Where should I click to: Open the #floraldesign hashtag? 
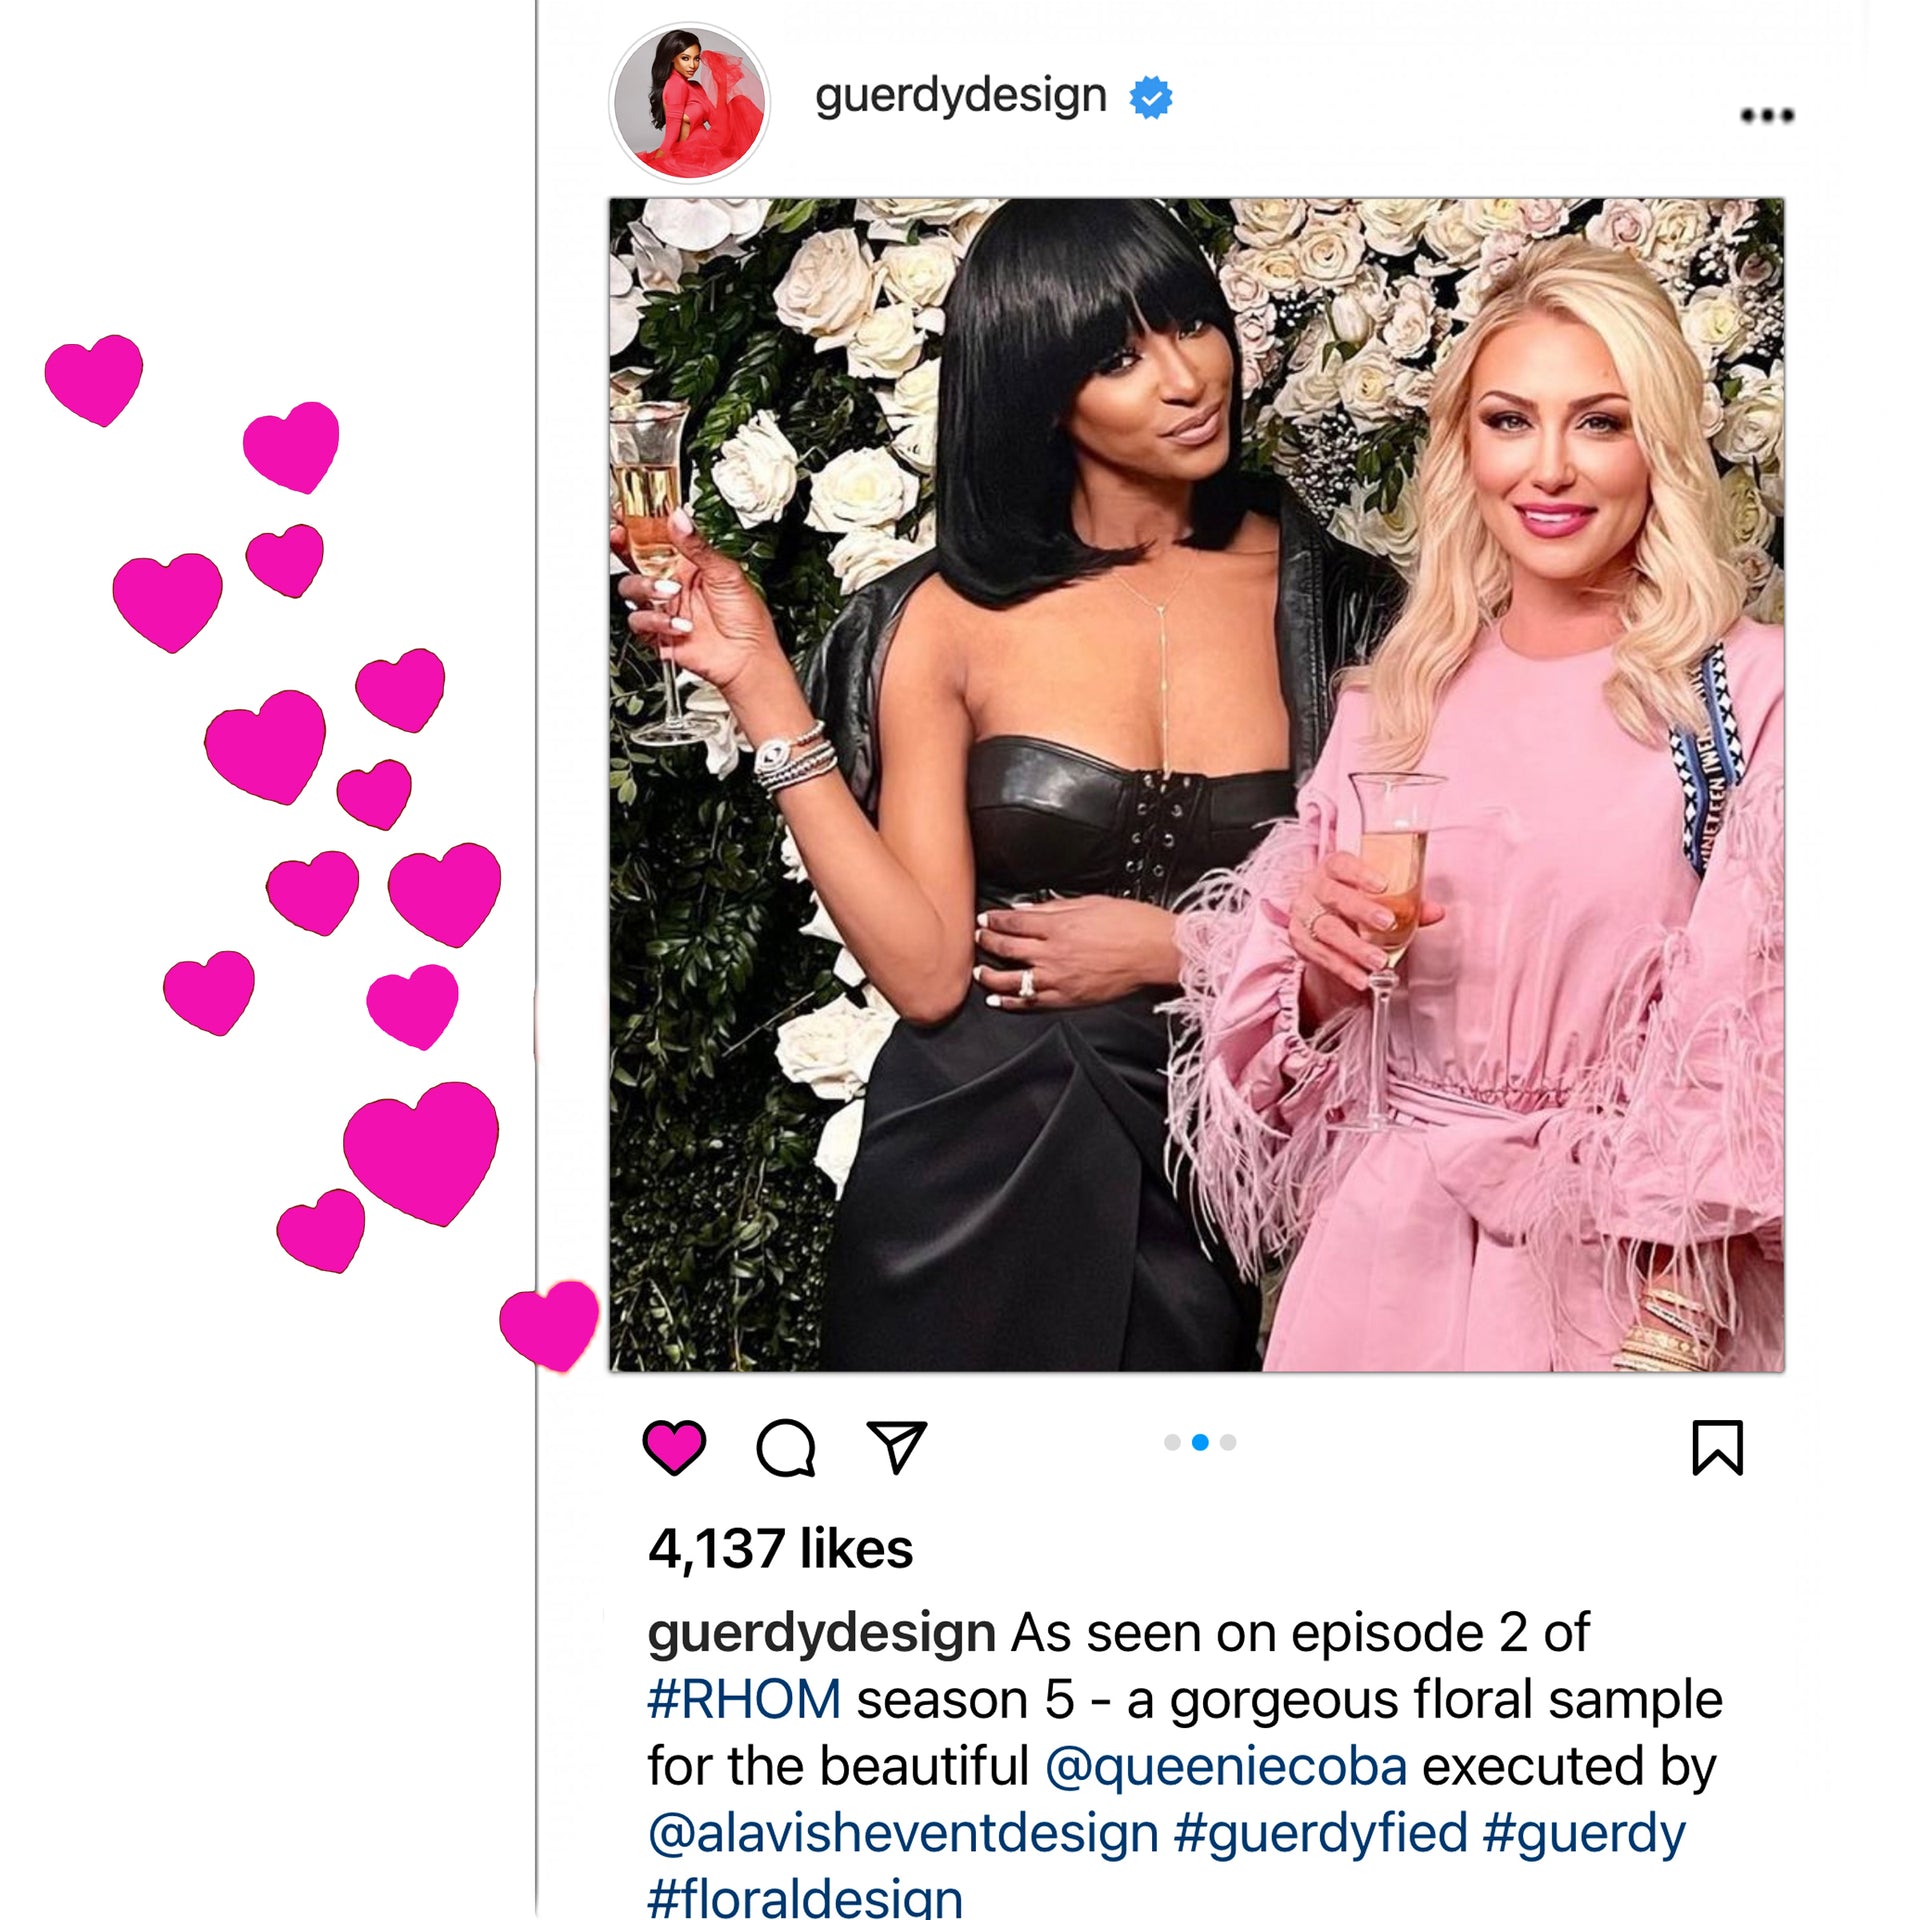click(x=805, y=1897)
